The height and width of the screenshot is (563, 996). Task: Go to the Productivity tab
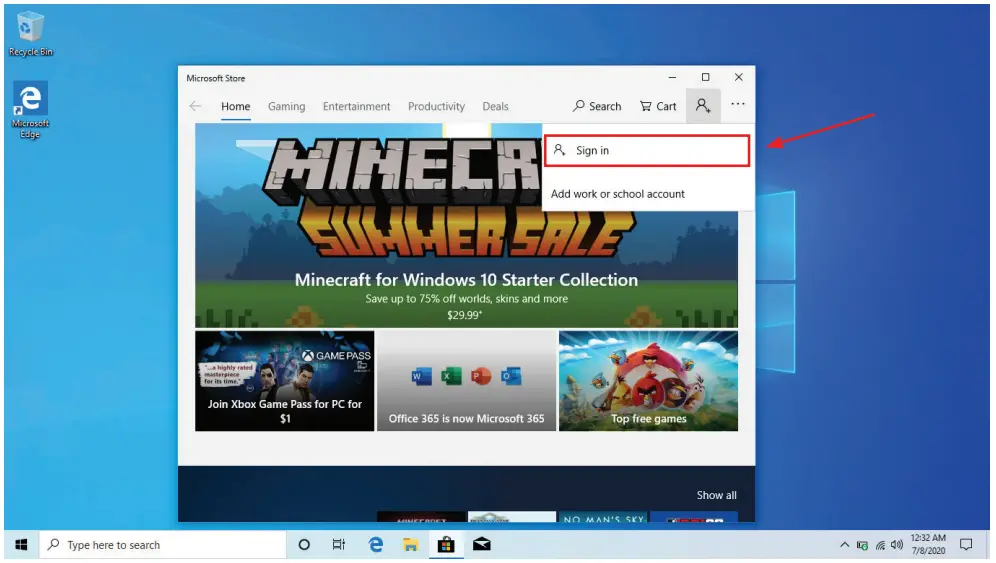[x=436, y=106]
